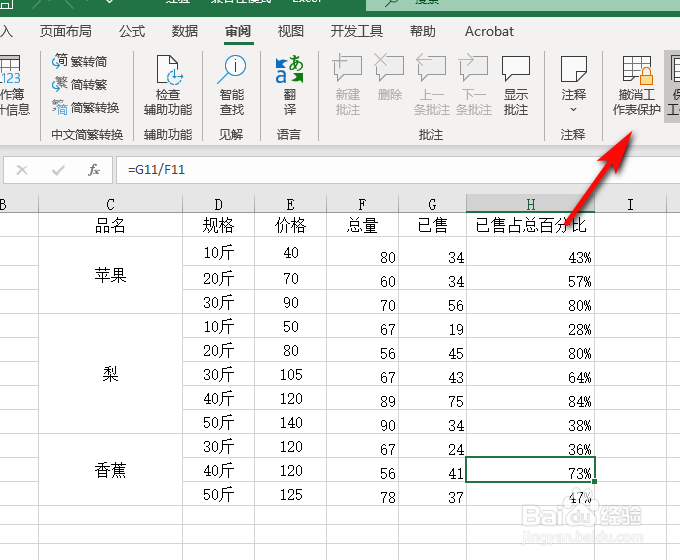The width and height of the screenshot is (680, 560).
Task: Click the percentage cell showing 64%
Action: tap(530, 373)
